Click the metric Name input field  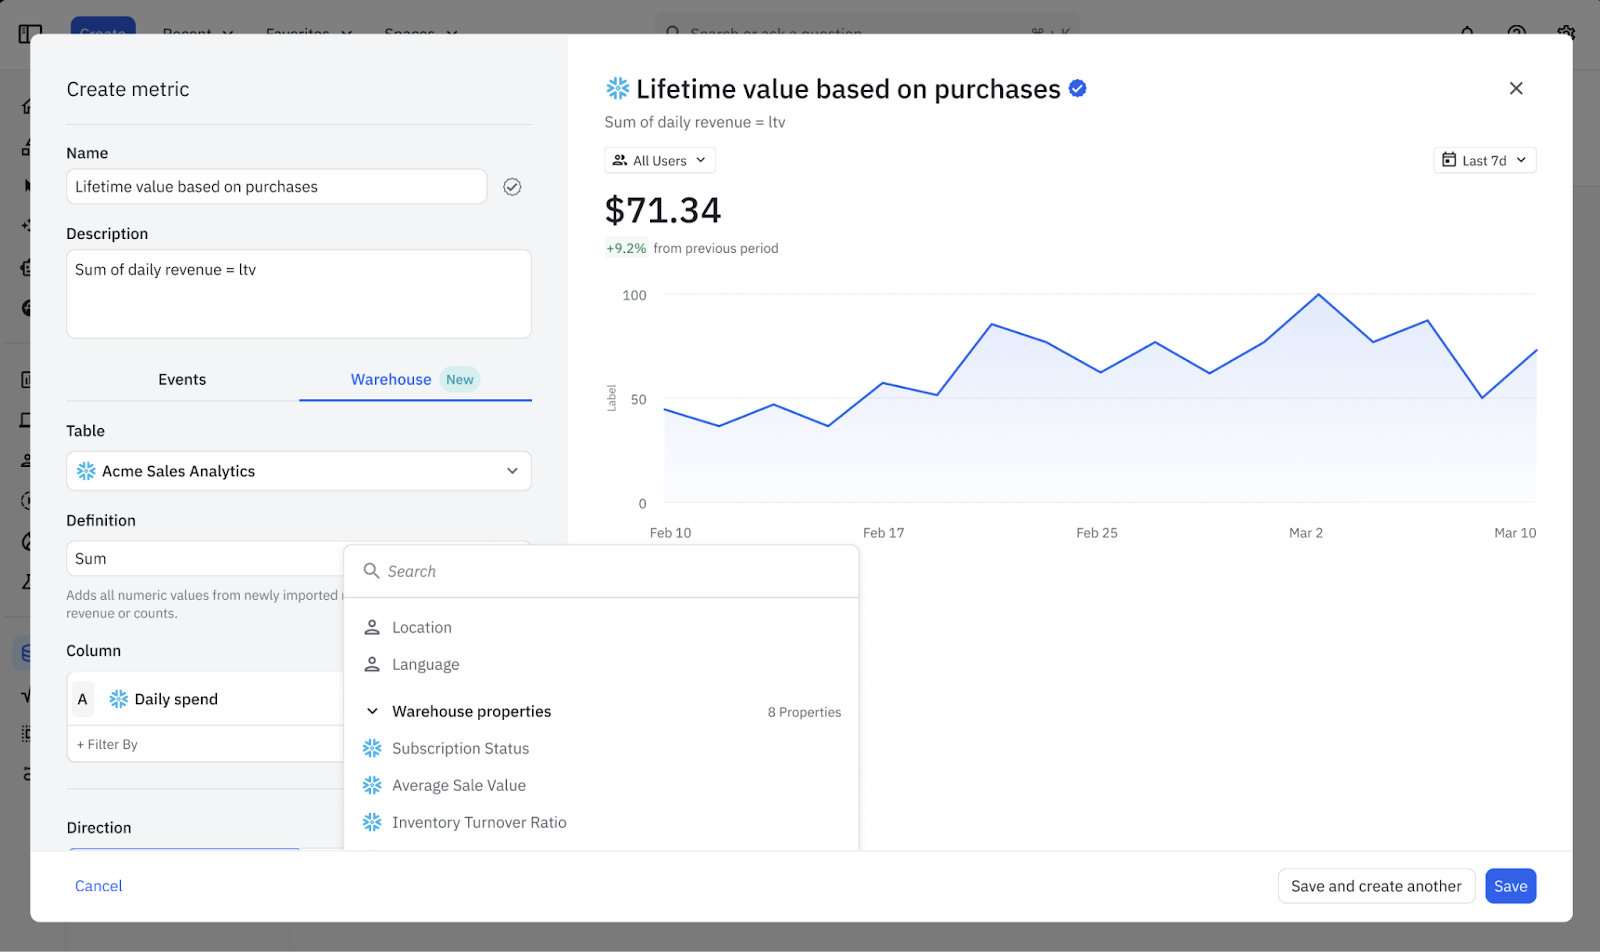tap(276, 187)
